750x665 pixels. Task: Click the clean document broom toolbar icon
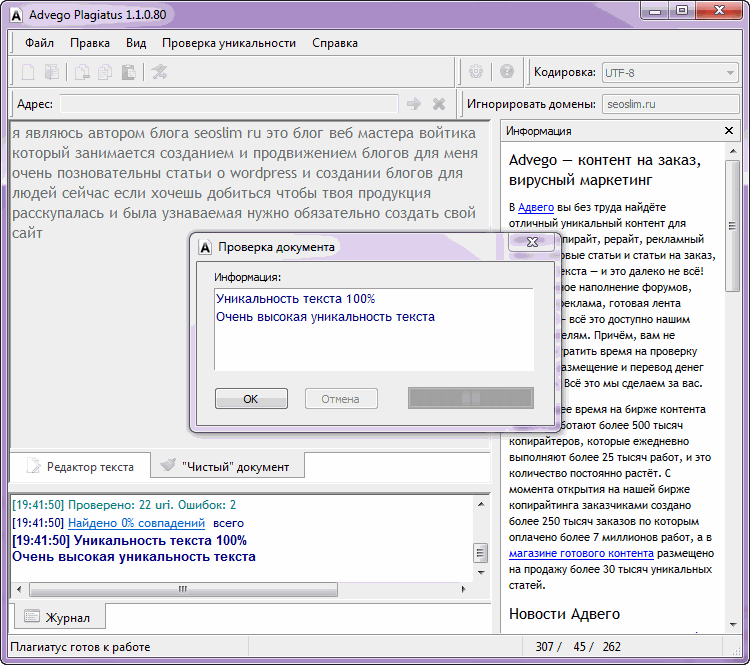click(159, 72)
